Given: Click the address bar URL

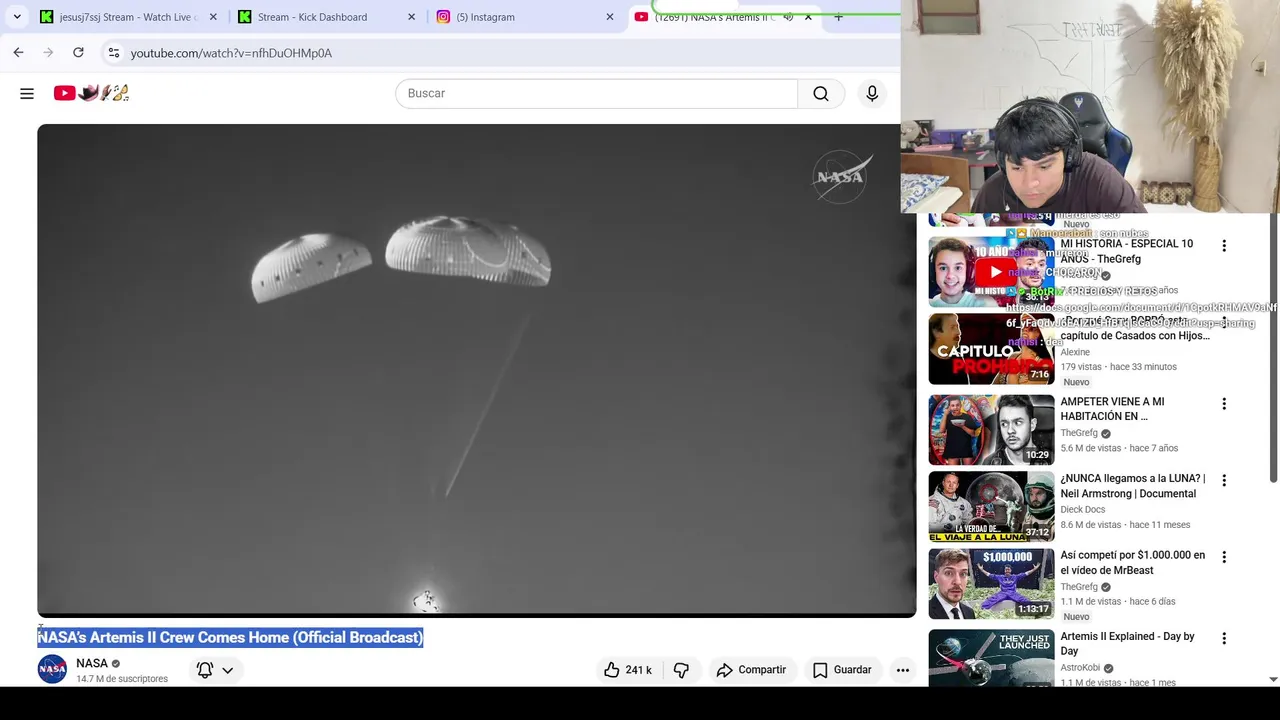Looking at the screenshot, I should [231, 53].
